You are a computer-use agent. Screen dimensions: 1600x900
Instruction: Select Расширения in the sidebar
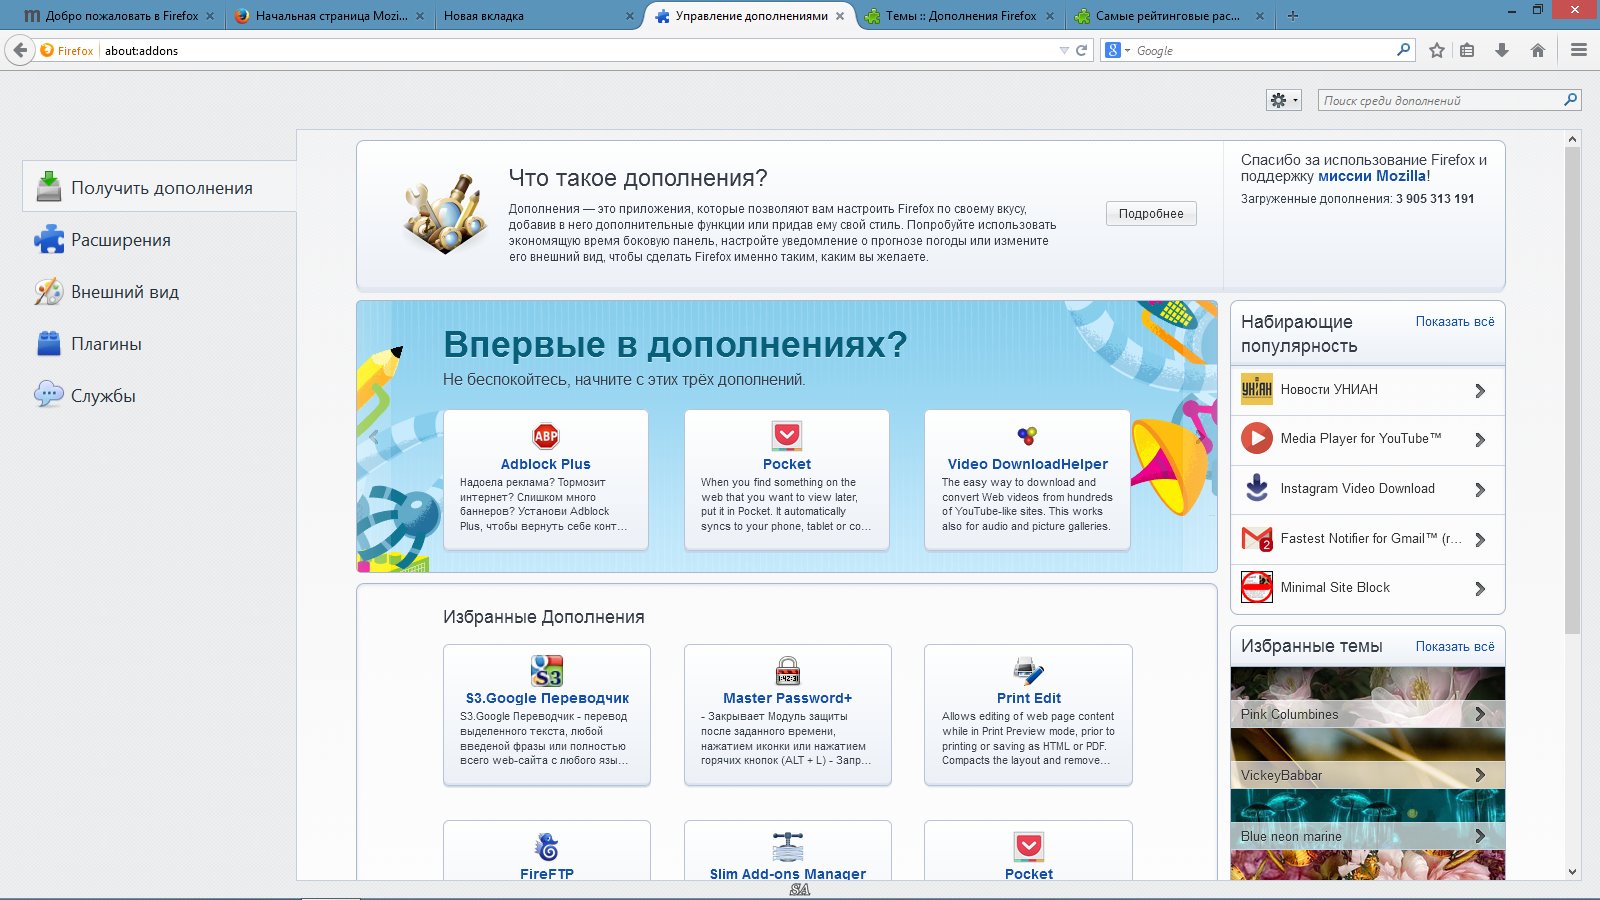pos(160,240)
